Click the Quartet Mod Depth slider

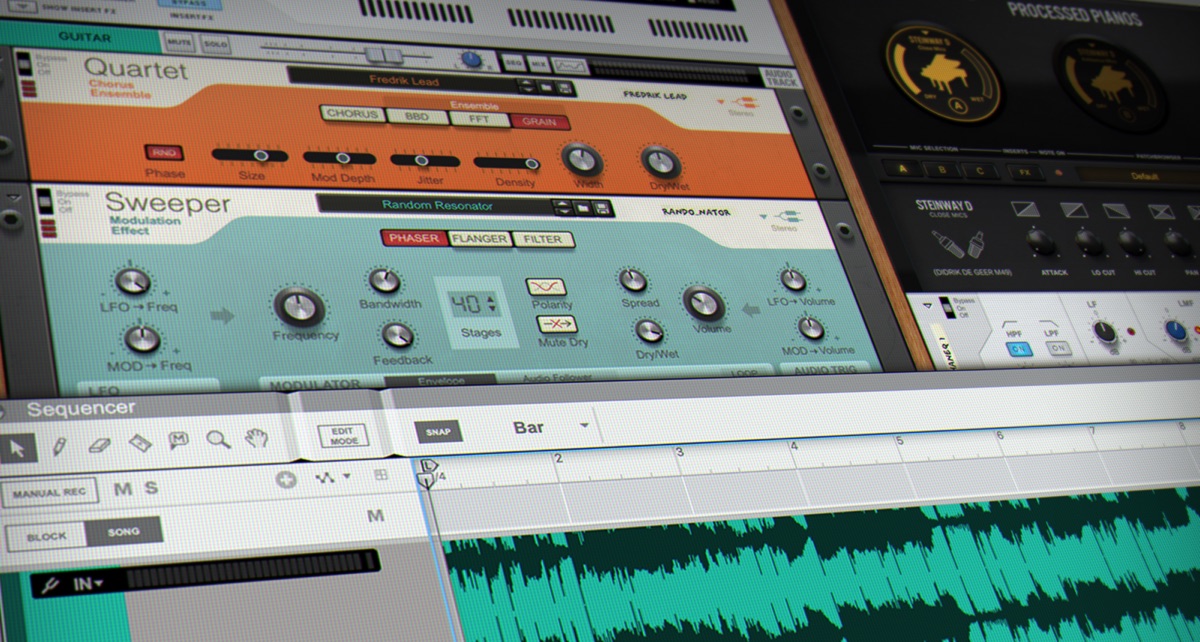click(x=340, y=158)
